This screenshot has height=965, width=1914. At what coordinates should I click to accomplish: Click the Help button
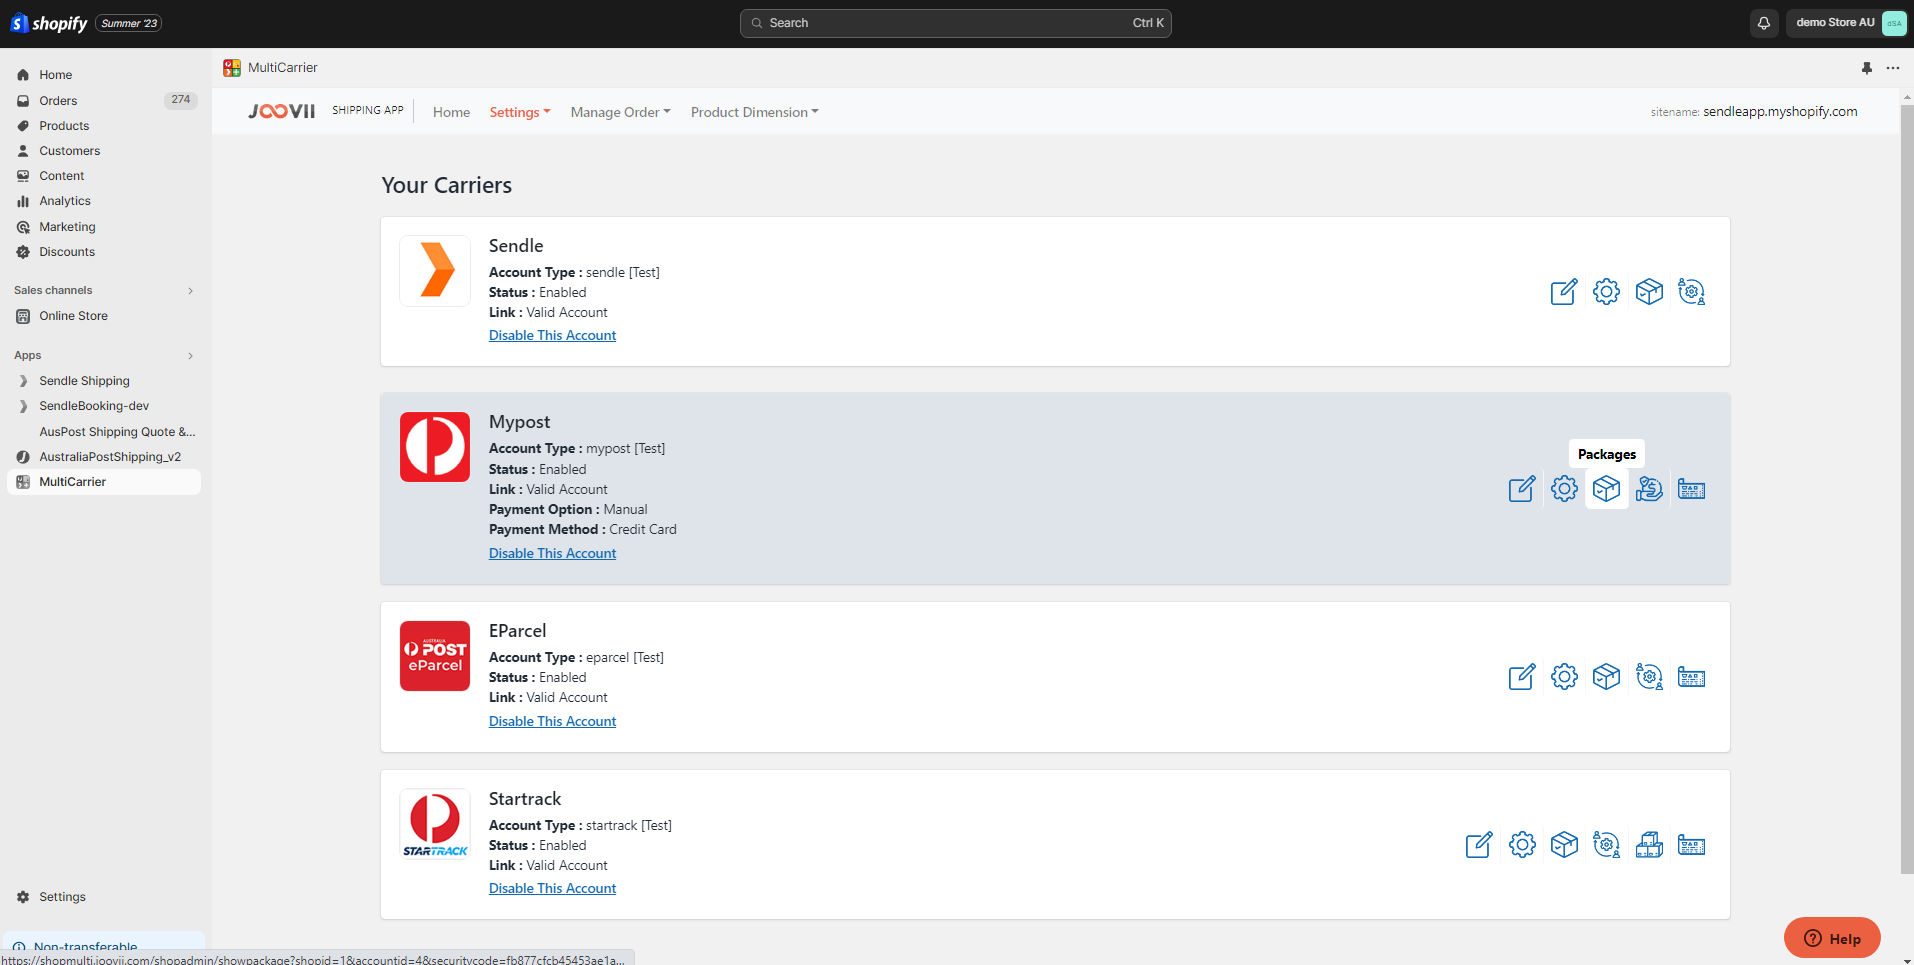tap(1832, 938)
